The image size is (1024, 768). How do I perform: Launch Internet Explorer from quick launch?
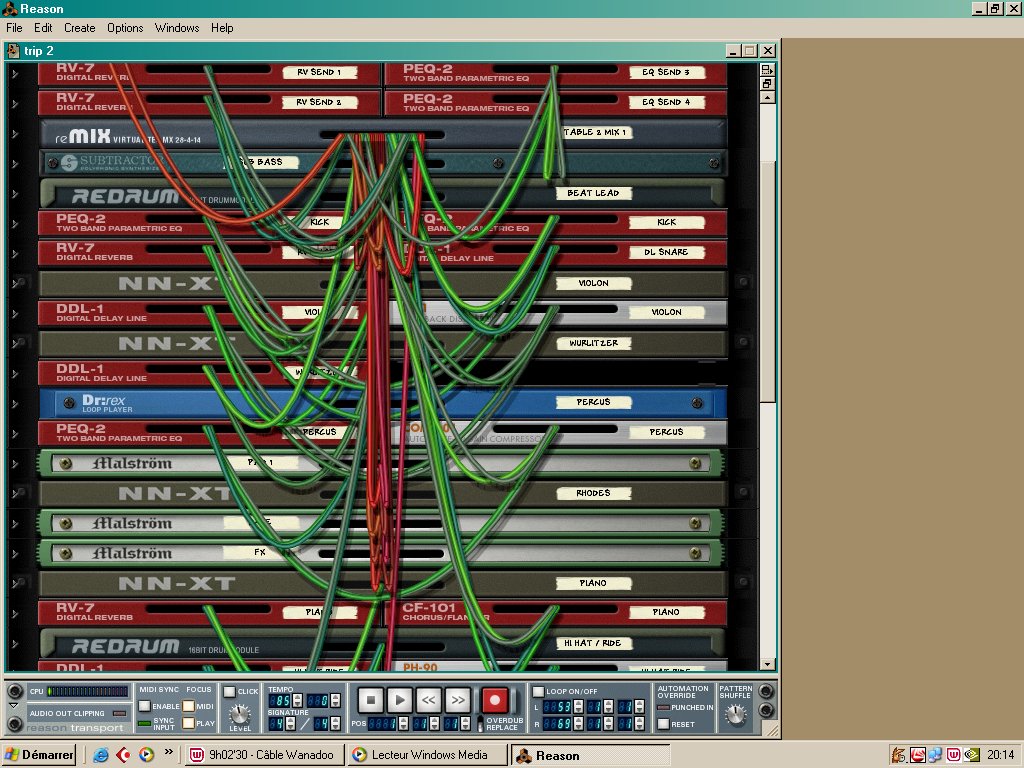[x=101, y=755]
